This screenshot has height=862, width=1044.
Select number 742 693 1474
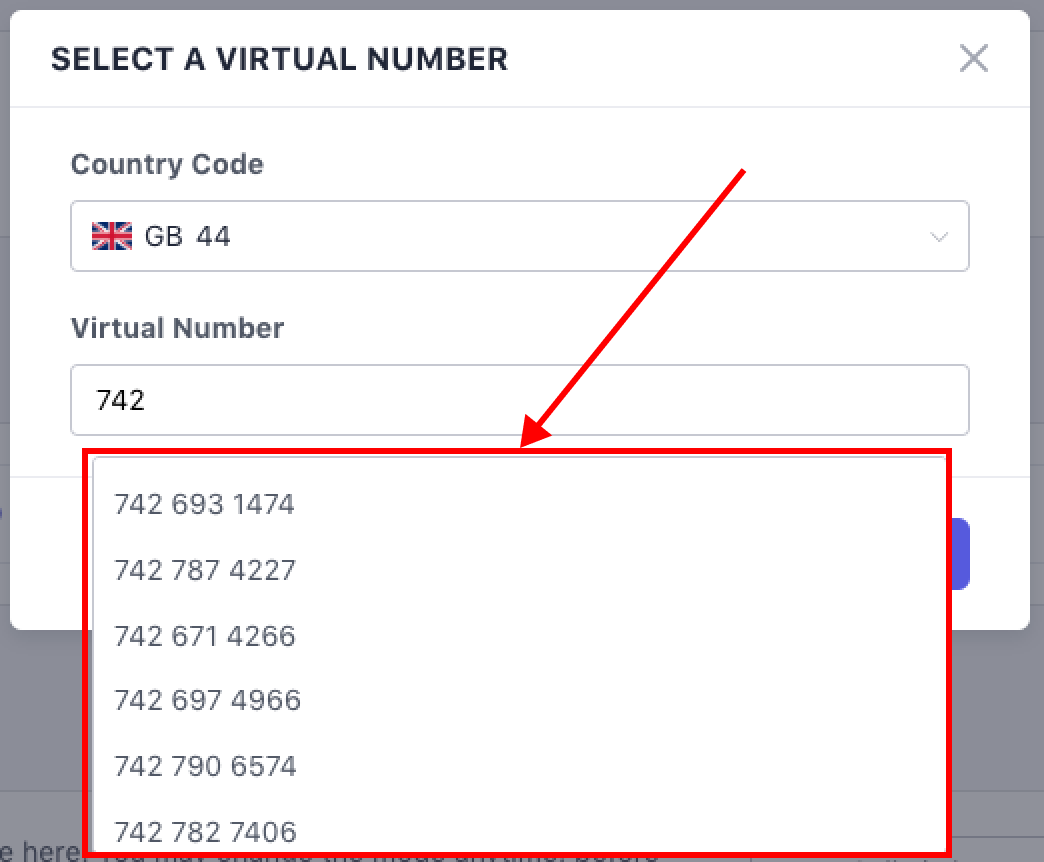pyautogui.click(x=204, y=504)
